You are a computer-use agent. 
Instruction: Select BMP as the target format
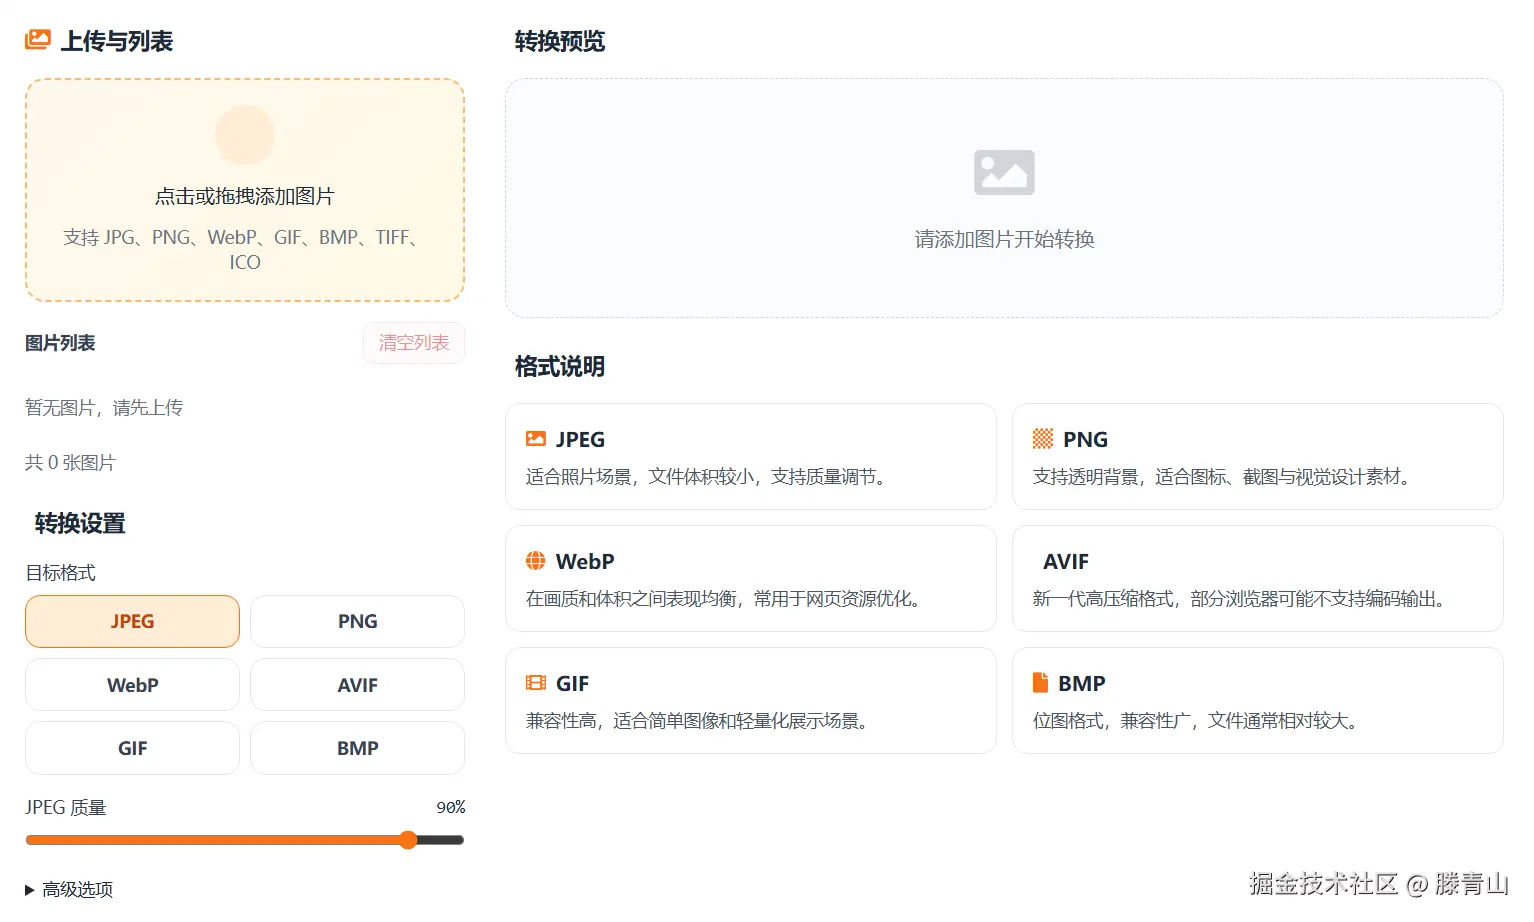pos(357,747)
